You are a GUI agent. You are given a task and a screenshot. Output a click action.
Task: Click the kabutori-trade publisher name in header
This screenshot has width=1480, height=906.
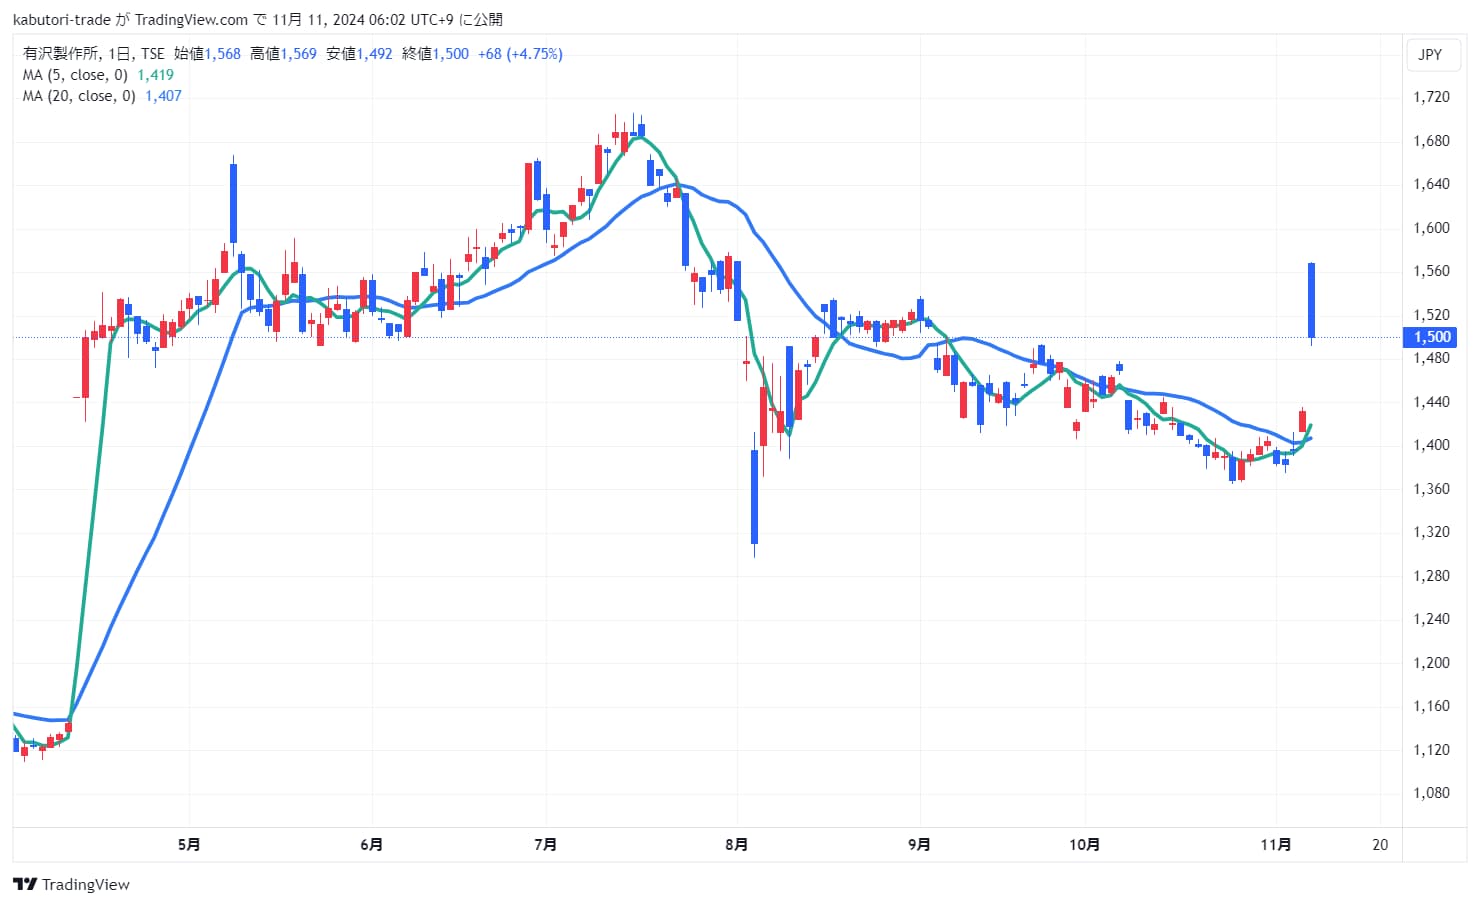click(x=62, y=20)
